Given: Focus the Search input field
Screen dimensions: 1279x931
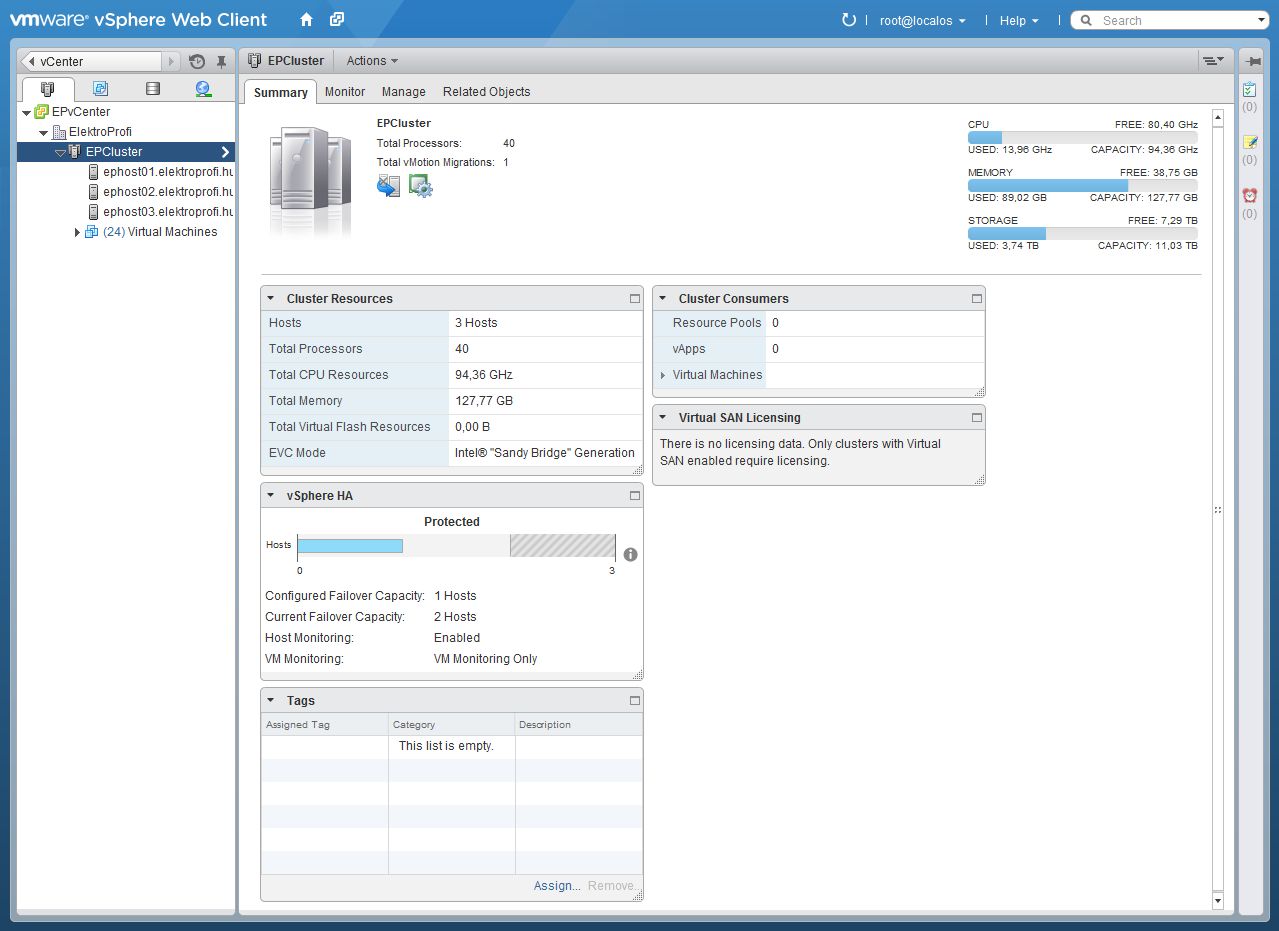Looking at the screenshot, I should pyautogui.click(x=1175, y=20).
